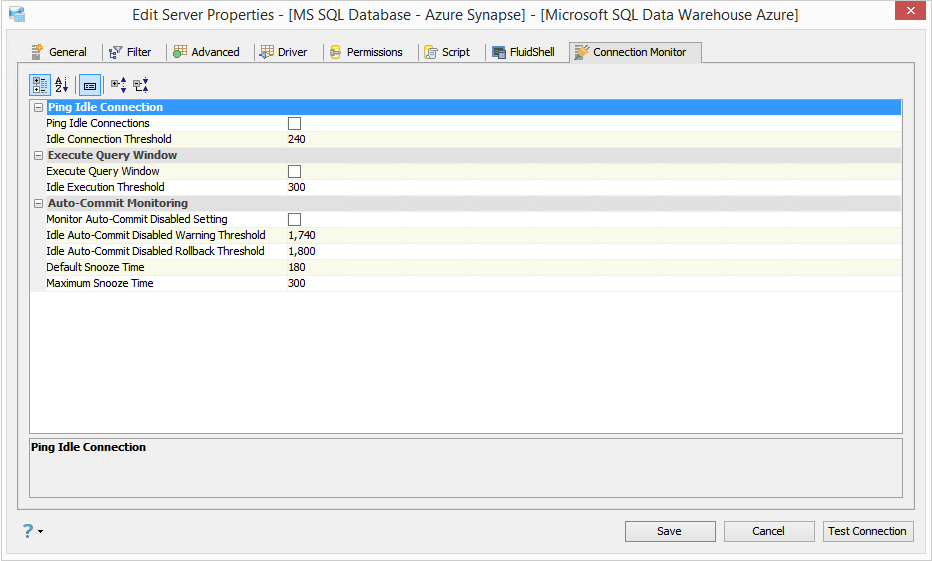Toggle the description area button

(90, 86)
